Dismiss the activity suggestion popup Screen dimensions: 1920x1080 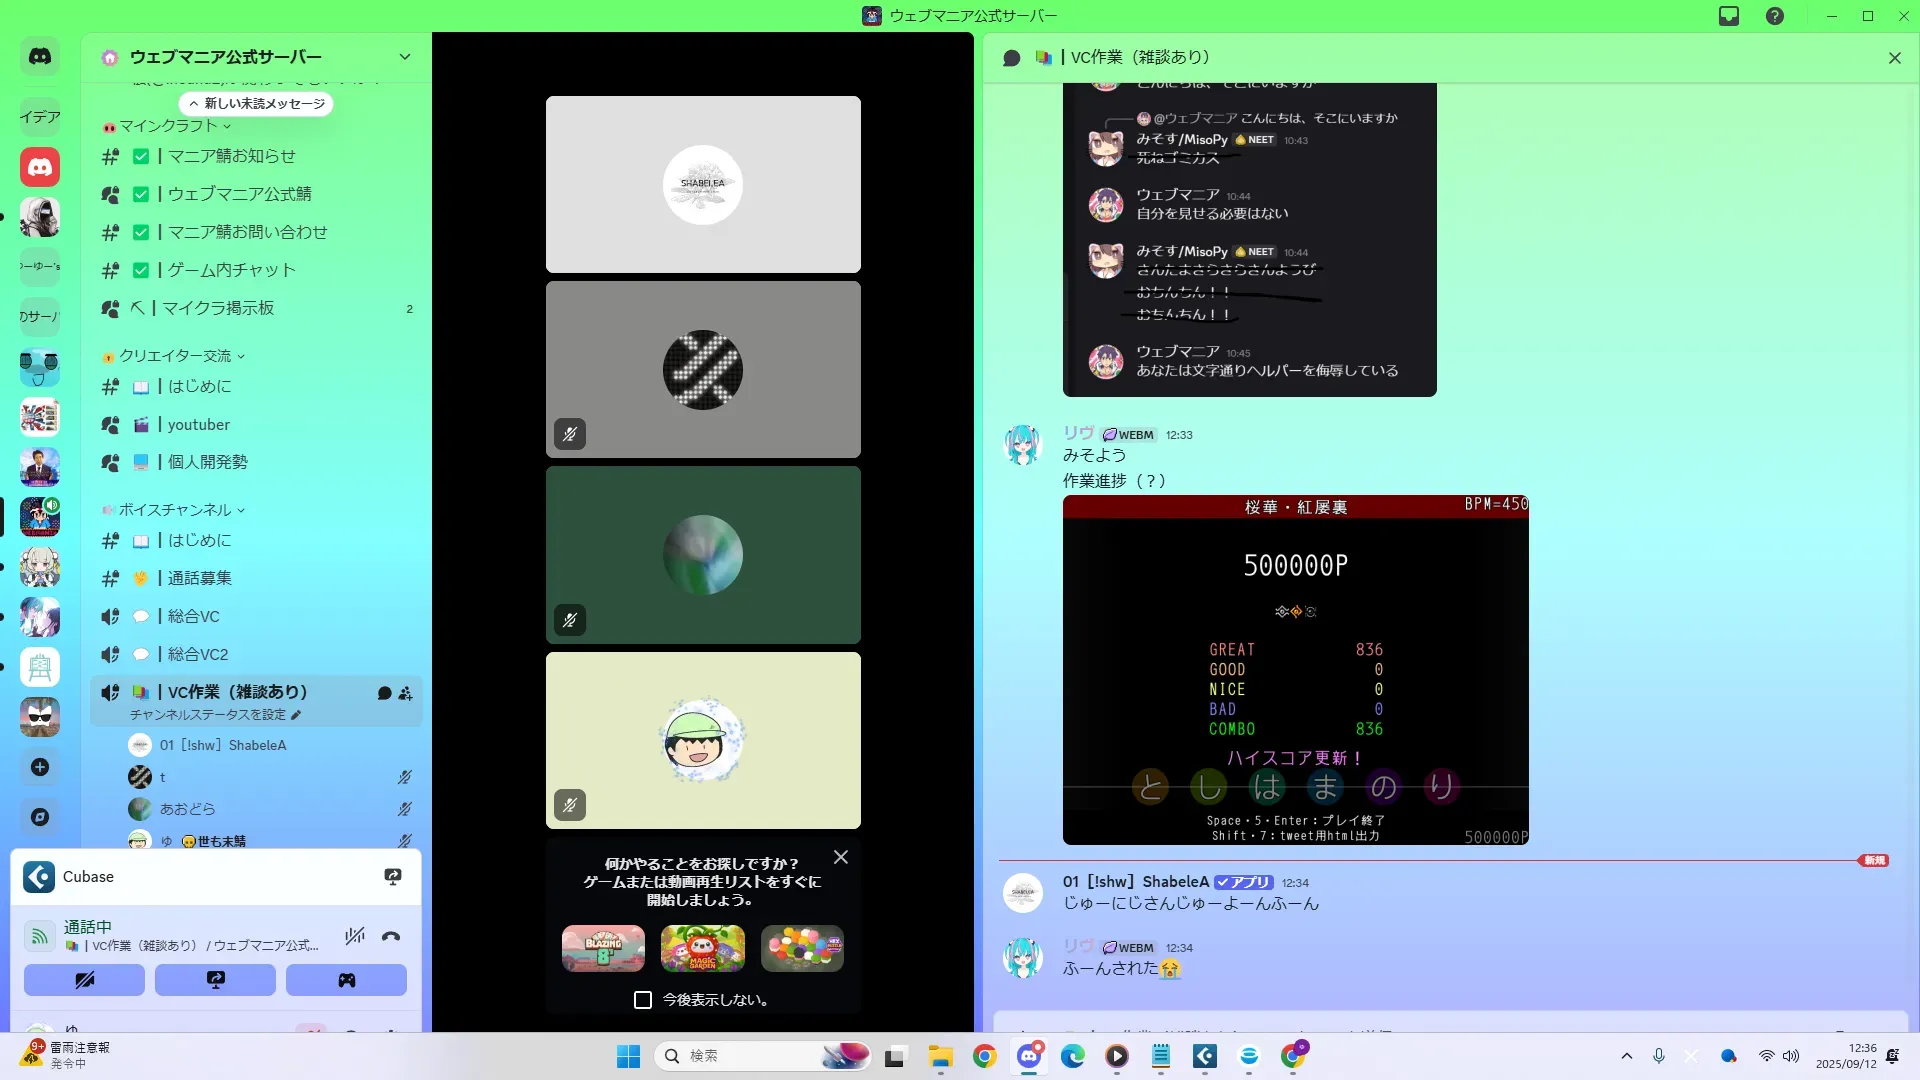click(841, 857)
